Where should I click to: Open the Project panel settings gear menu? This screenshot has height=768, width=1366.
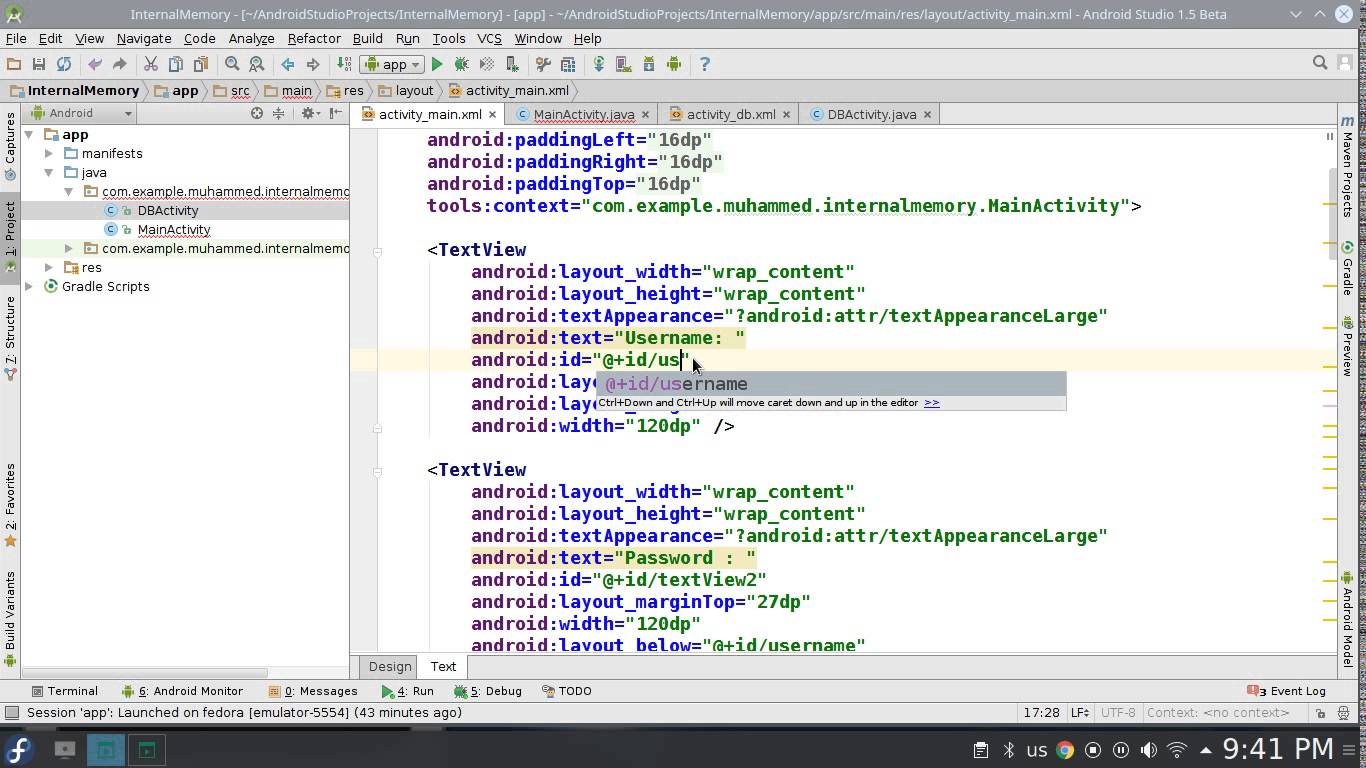tap(306, 113)
